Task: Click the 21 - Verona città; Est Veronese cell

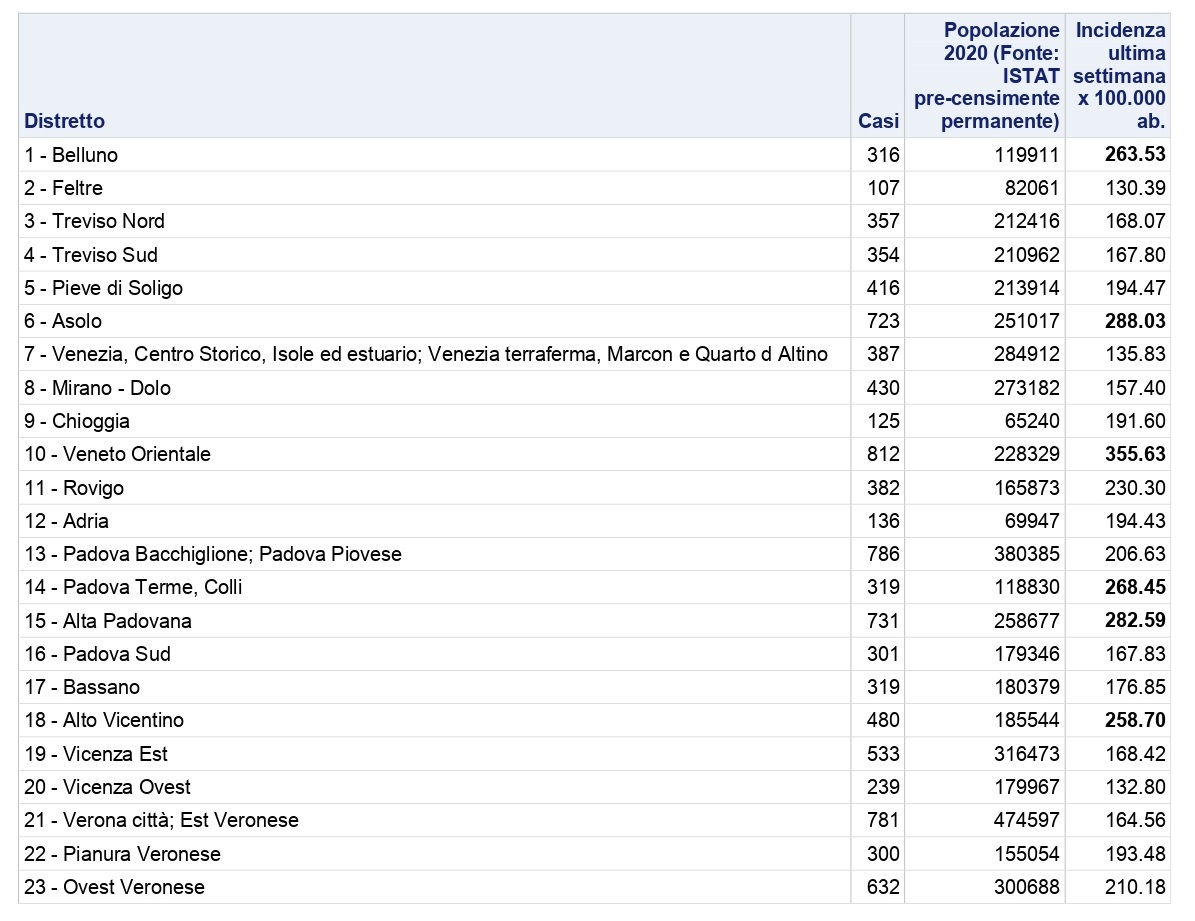Action: tap(162, 821)
